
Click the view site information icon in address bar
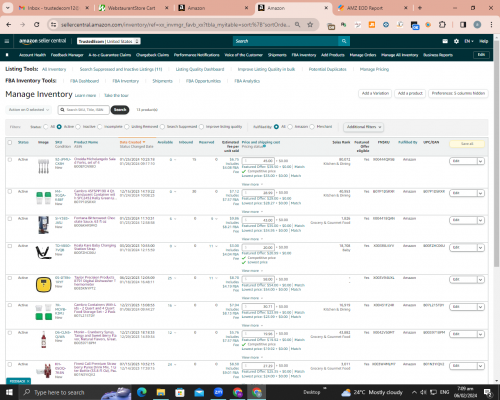pos(53,24)
